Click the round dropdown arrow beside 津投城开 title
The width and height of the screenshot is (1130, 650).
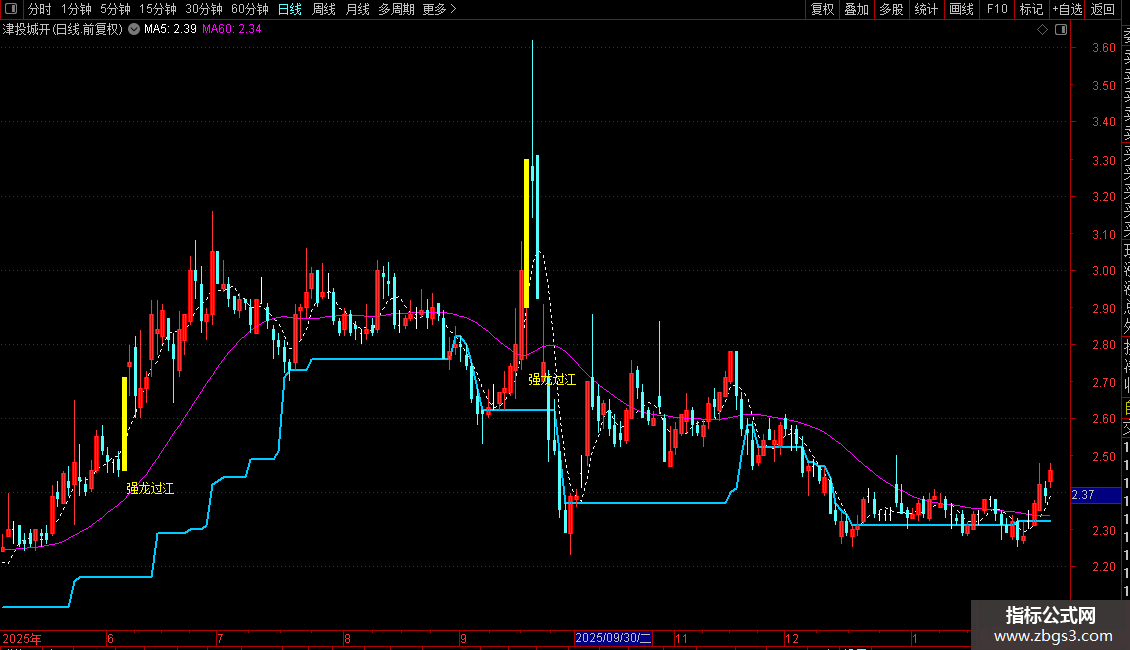134,29
